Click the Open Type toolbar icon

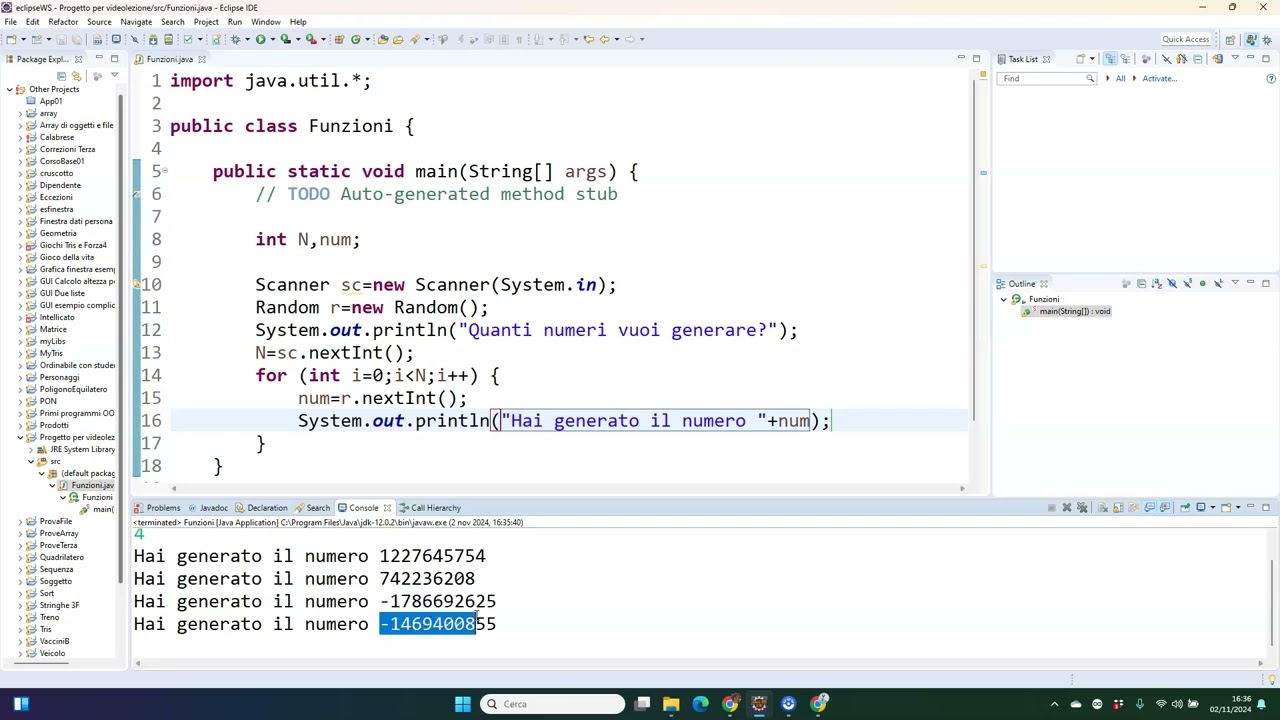pos(383,39)
